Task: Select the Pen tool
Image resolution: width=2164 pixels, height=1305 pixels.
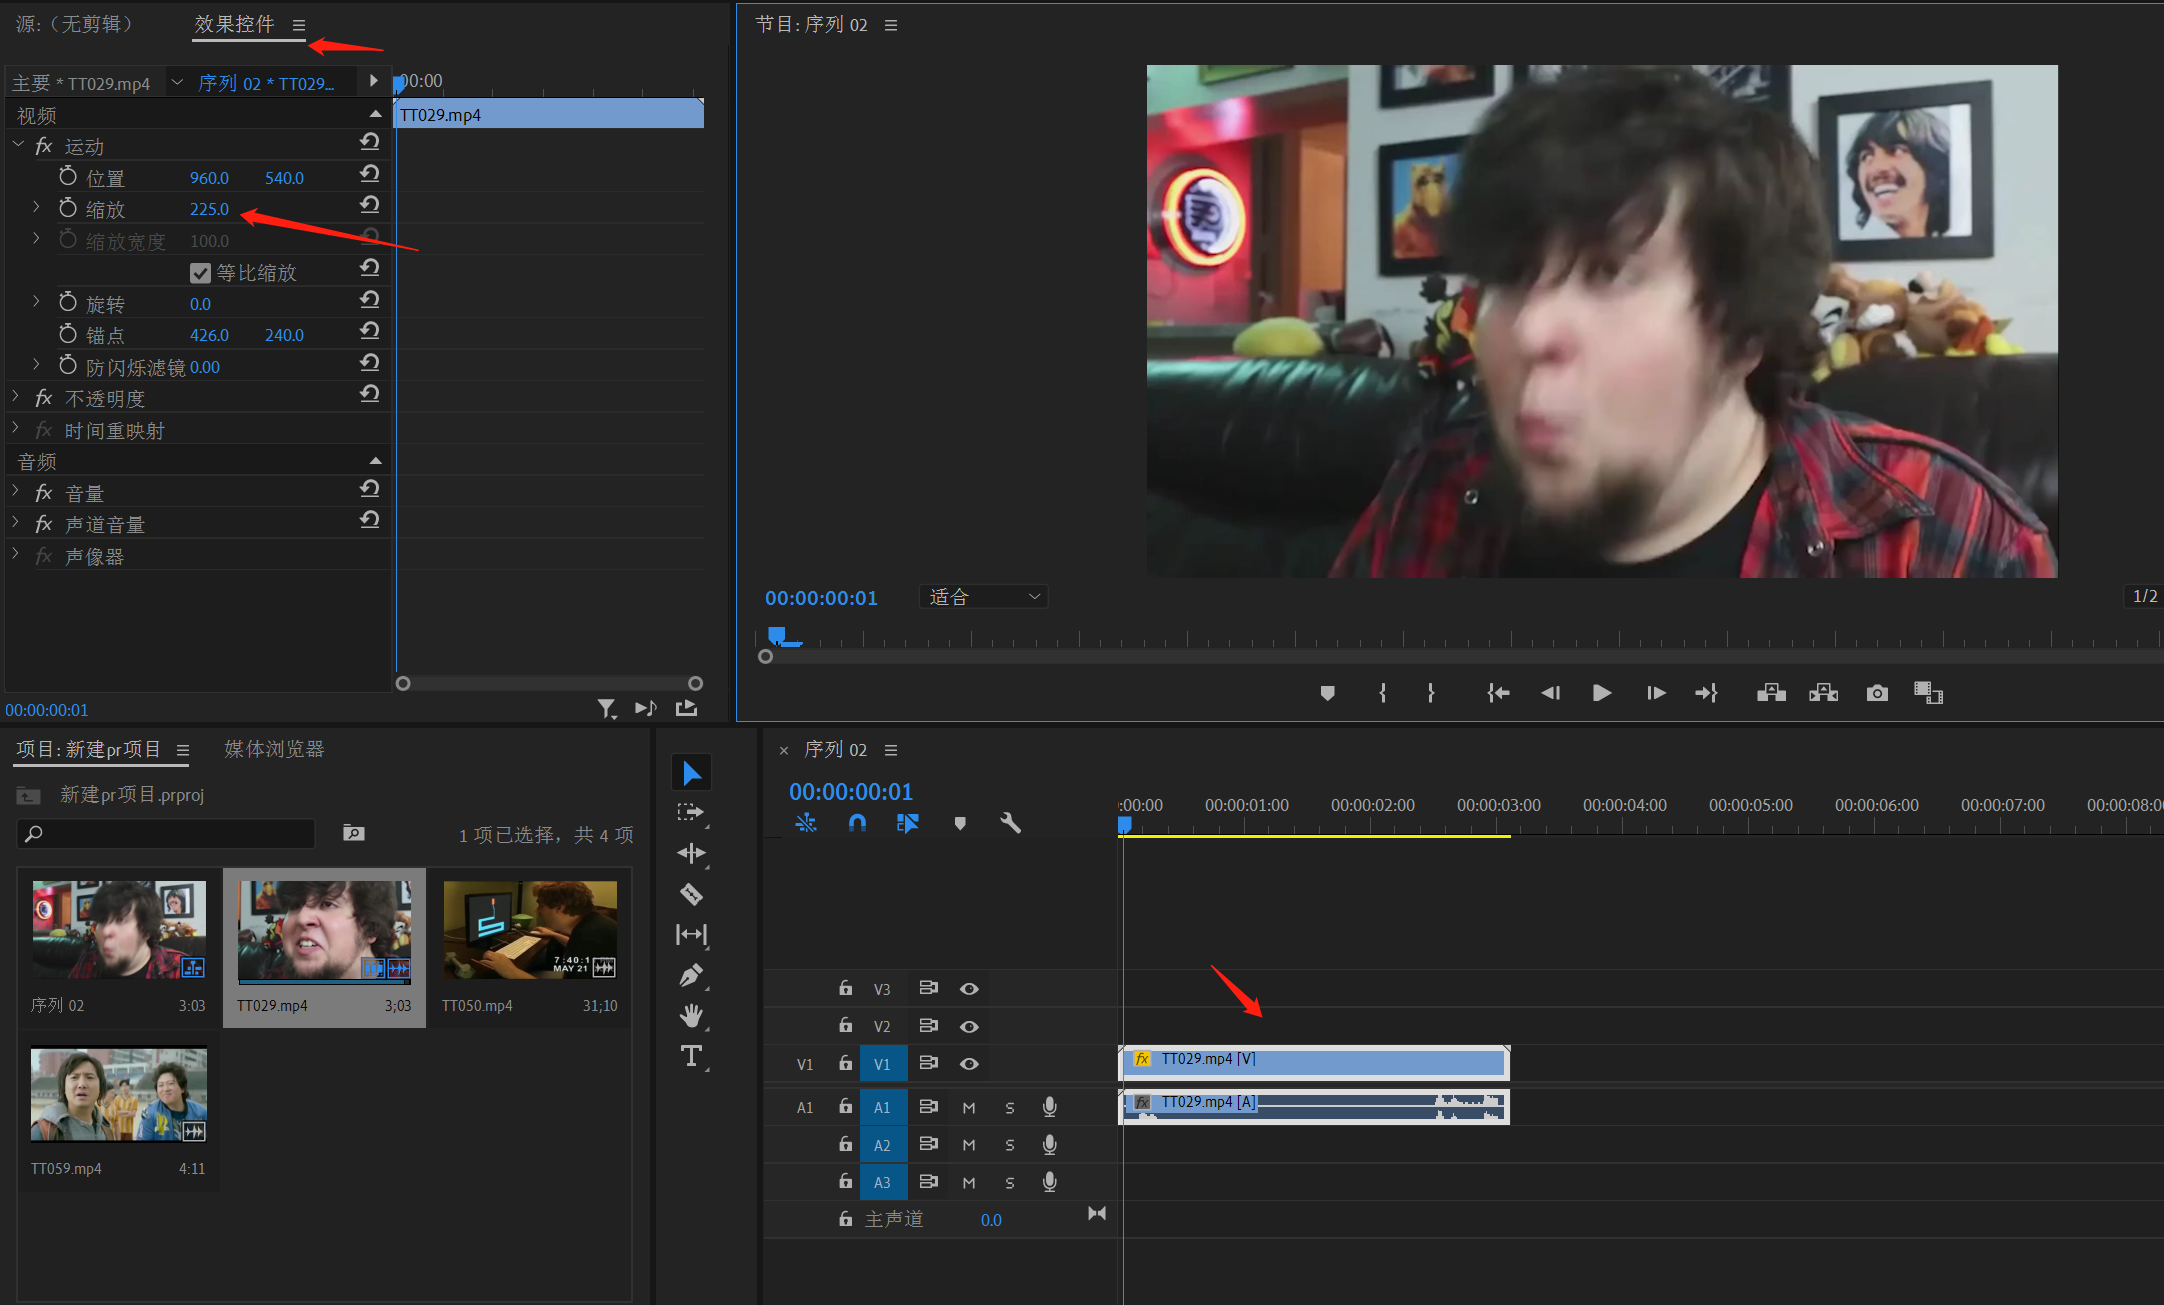Action: pyautogui.click(x=691, y=975)
